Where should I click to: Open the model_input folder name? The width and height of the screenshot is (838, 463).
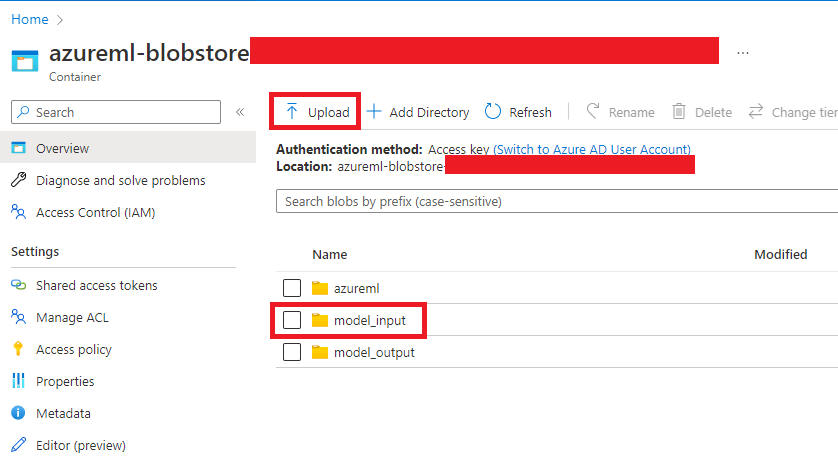click(x=370, y=321)
